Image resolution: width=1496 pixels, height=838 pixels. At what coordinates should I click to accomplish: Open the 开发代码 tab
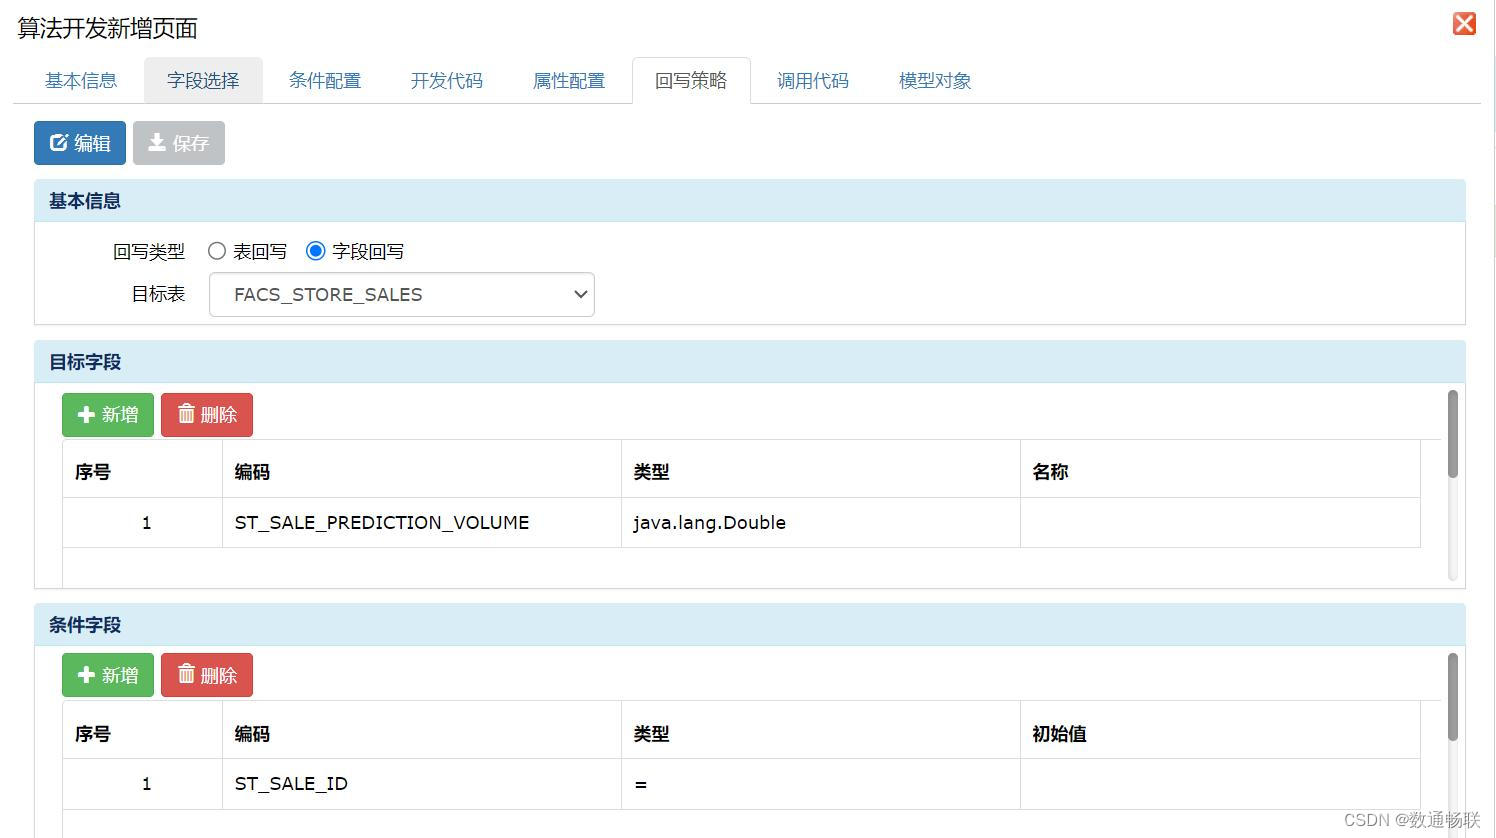click(x=447, y=81)
